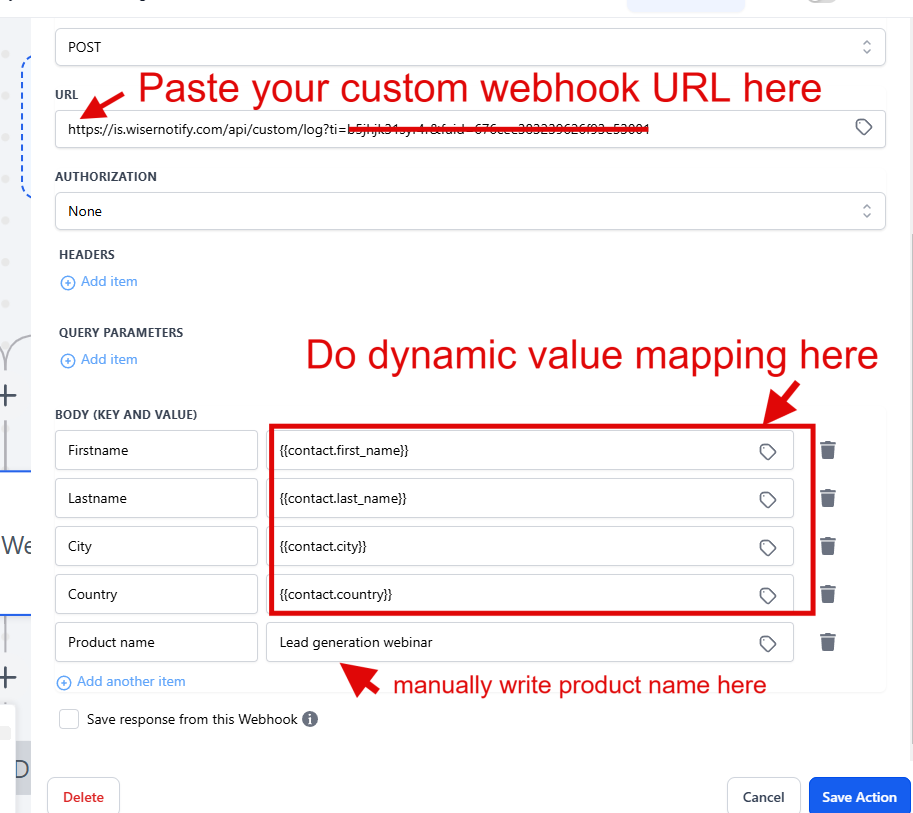The width and height of the screenshot is (913, 813).
Task: Click the plus icon beside Headers Add item
Action: [x=68, y=282]
